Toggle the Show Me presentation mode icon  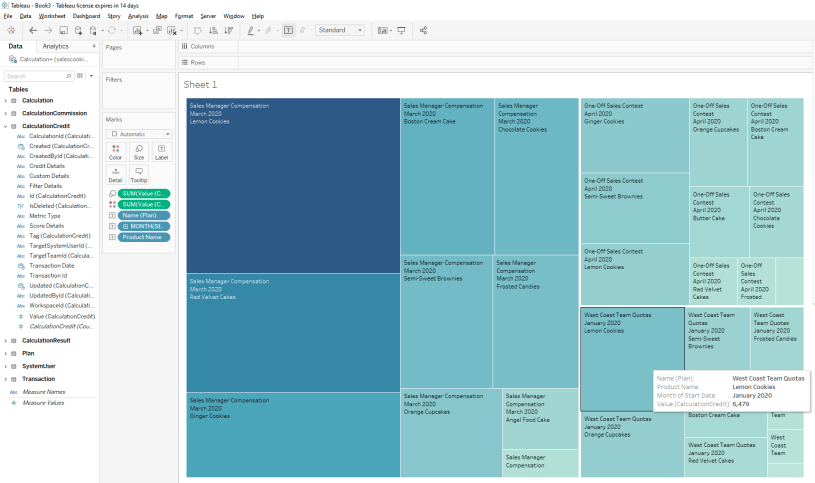coord(401,31)
